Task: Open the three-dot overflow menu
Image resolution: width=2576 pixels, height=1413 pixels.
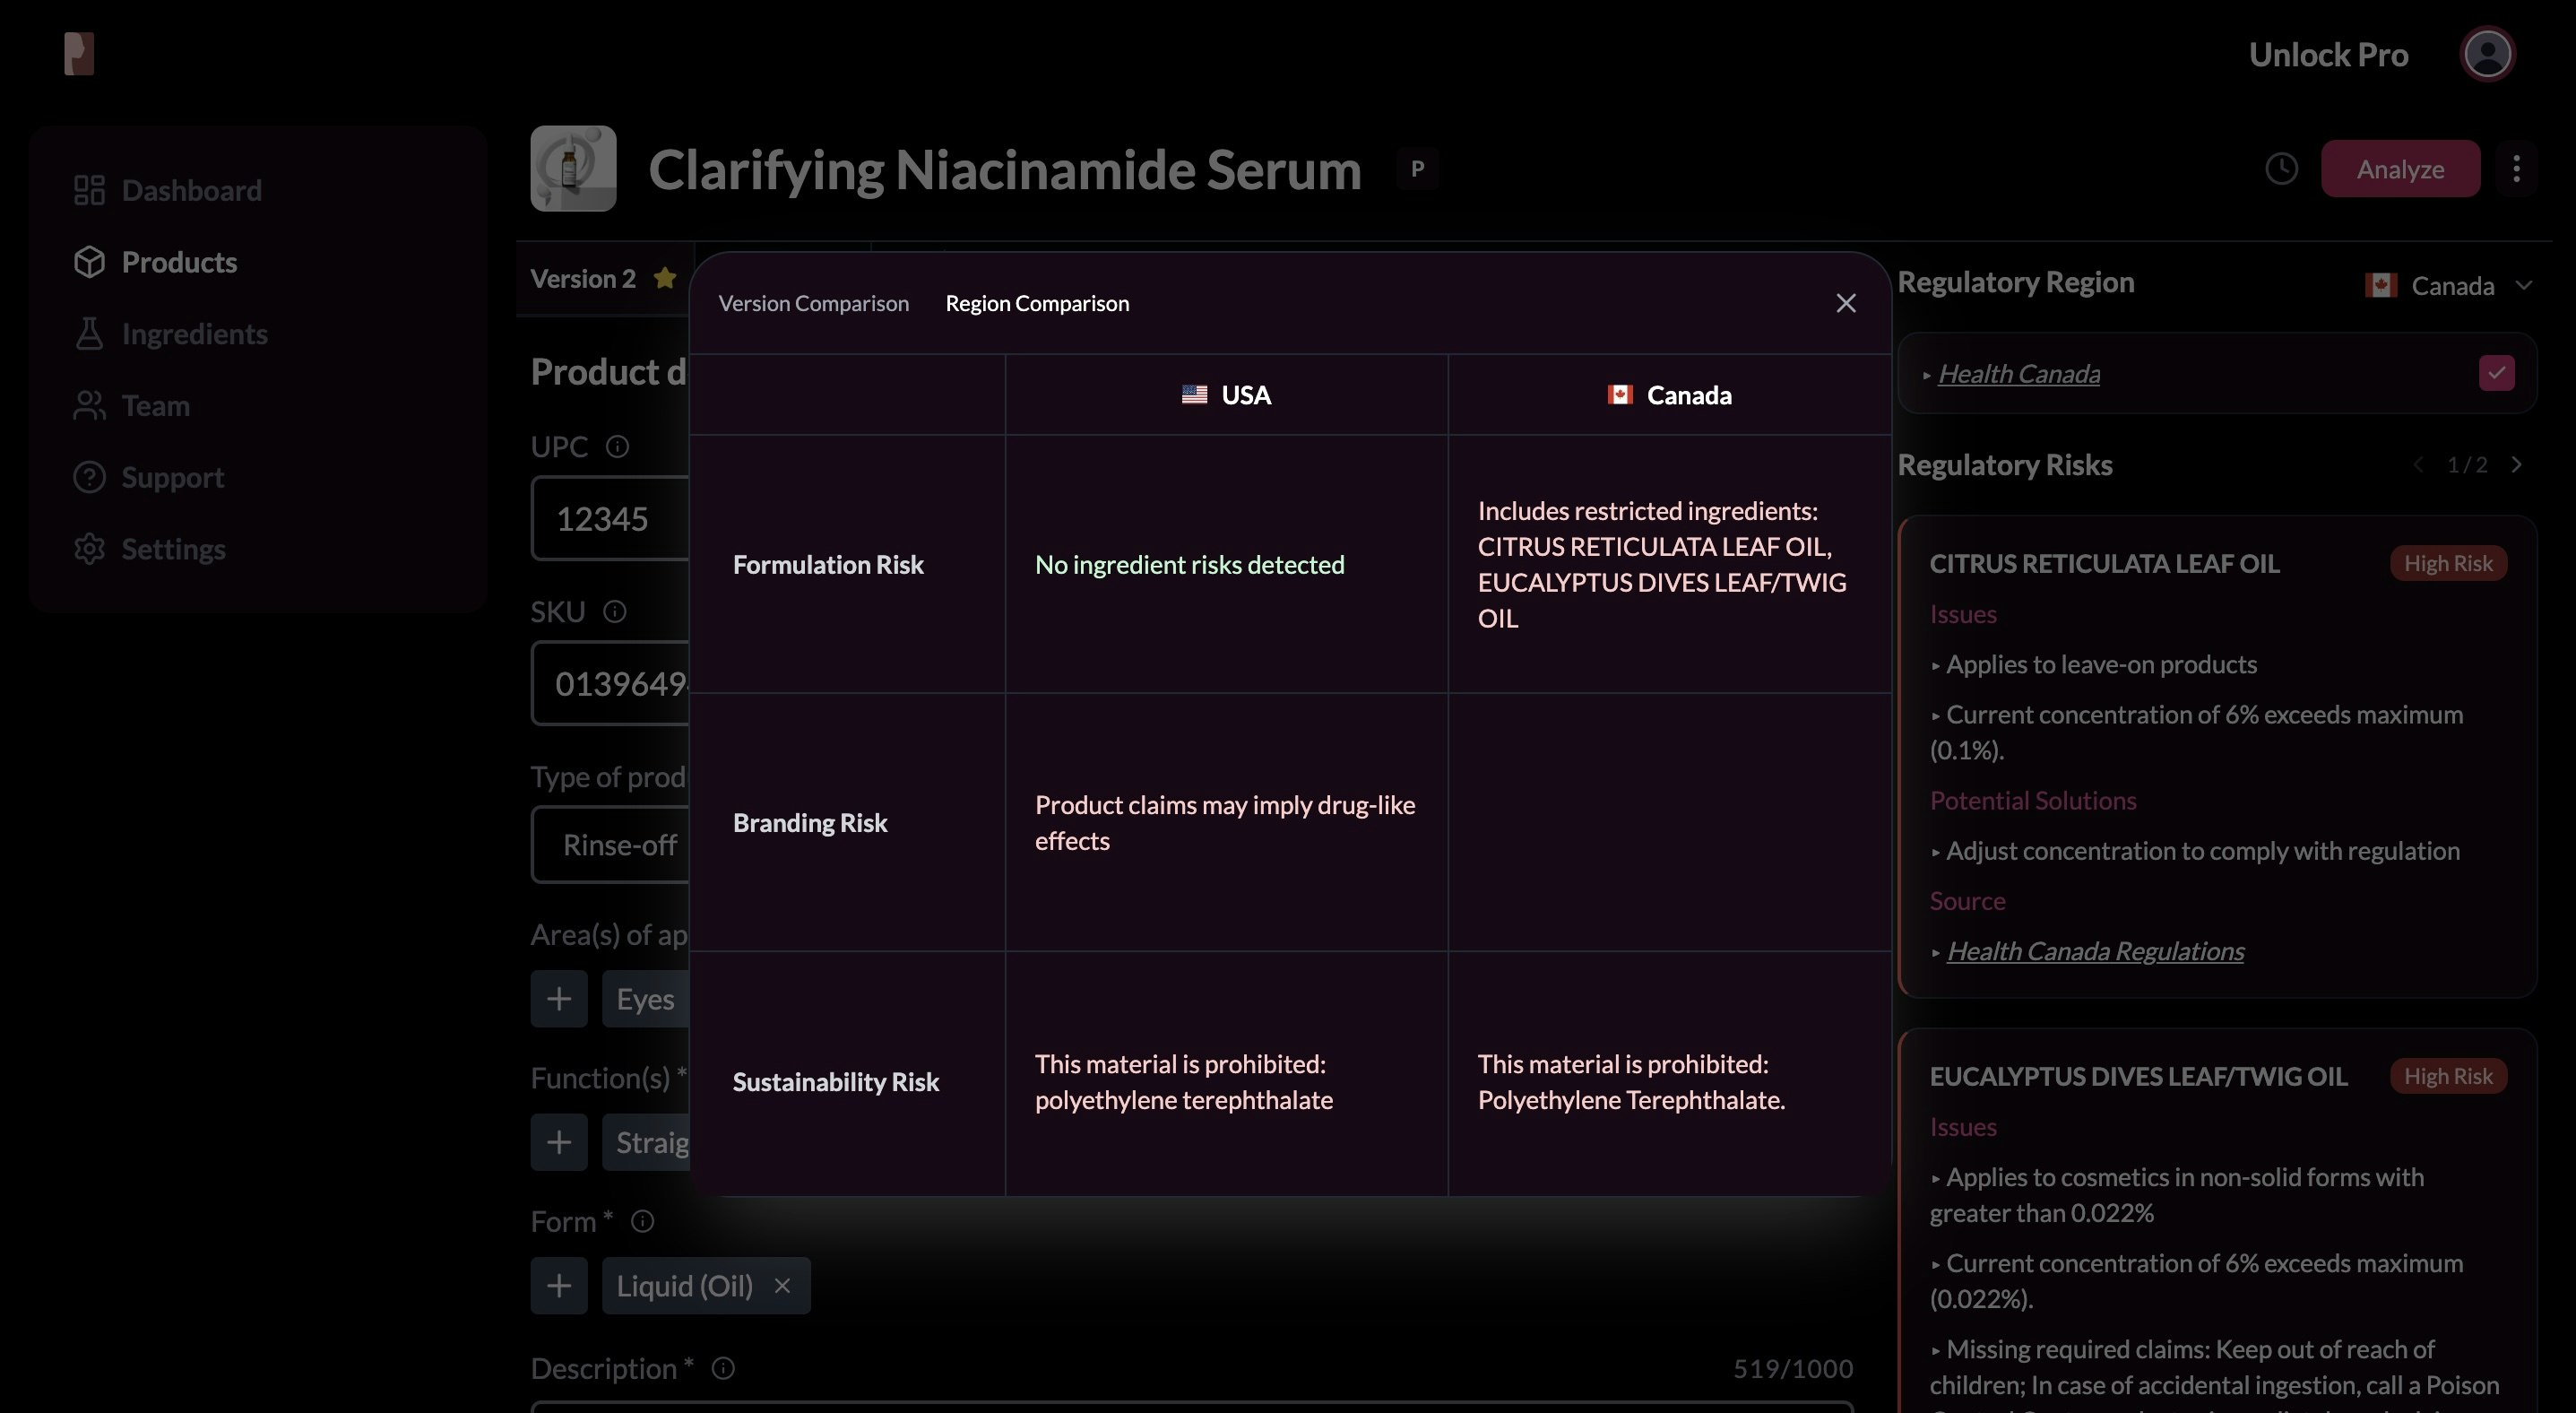Action: 2516,168
